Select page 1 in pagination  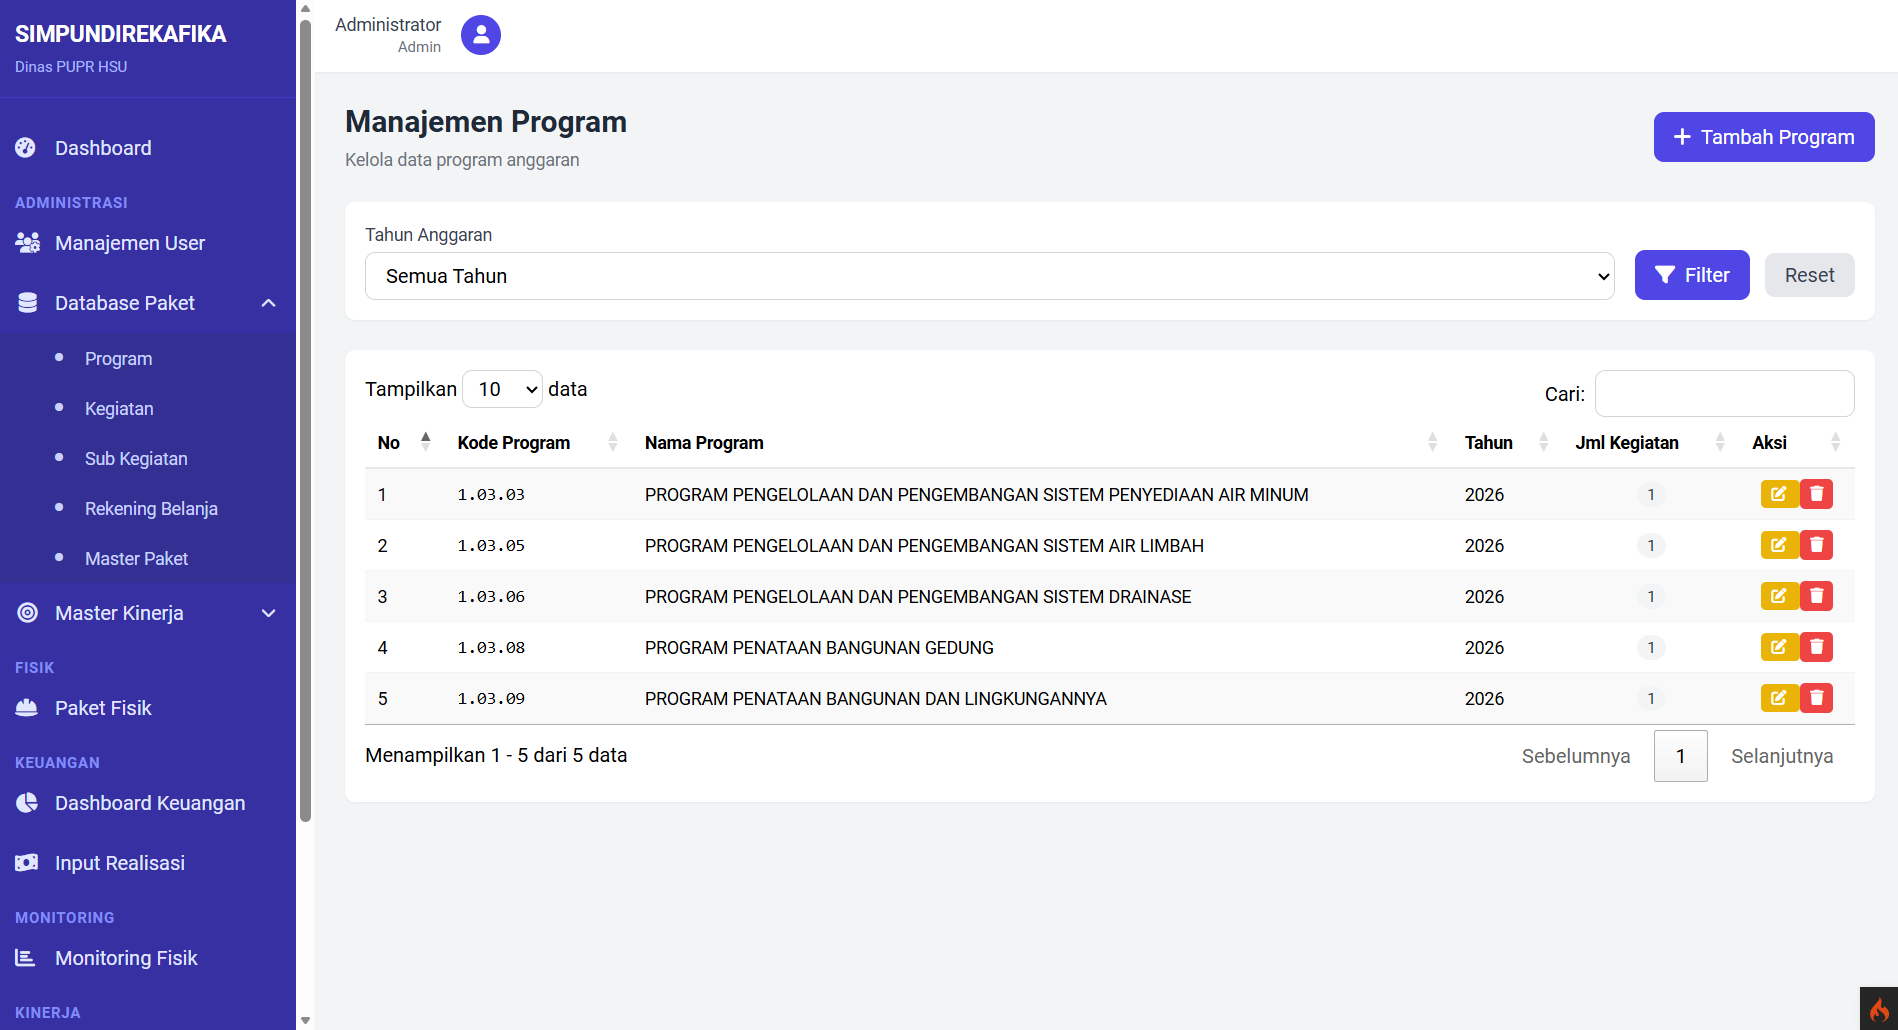tap(1681, 756)
